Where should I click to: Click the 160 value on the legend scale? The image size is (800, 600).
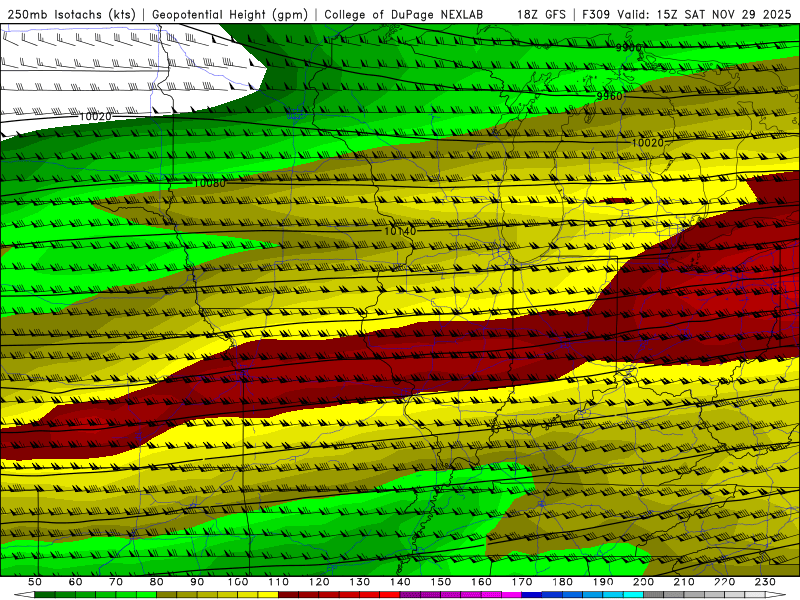click(482, 582)
